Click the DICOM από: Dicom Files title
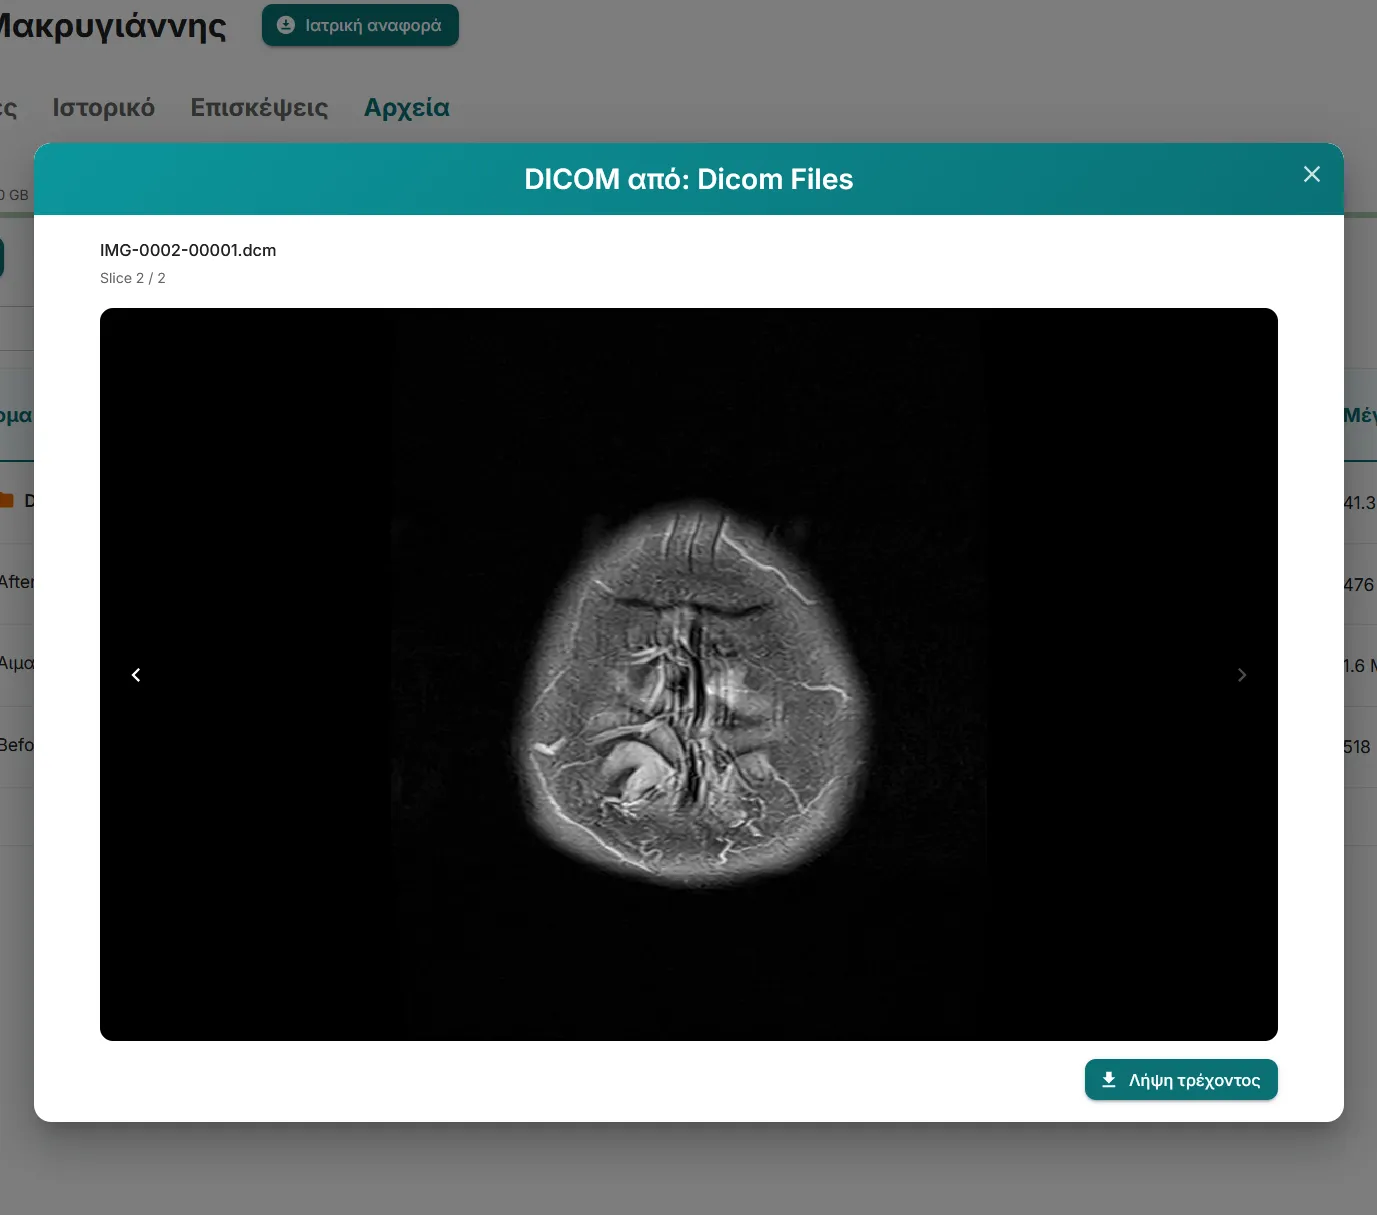 tap(689, 179)
